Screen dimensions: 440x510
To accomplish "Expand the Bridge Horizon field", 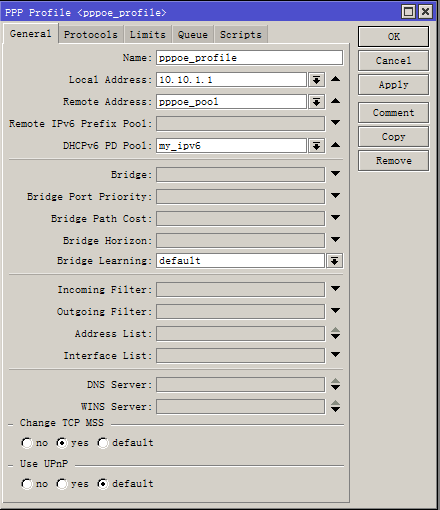I will [336, 240].
